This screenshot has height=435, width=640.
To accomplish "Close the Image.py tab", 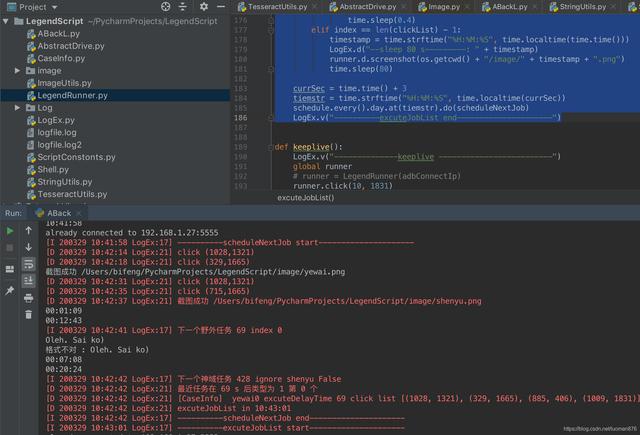I will tap(467, 7).
